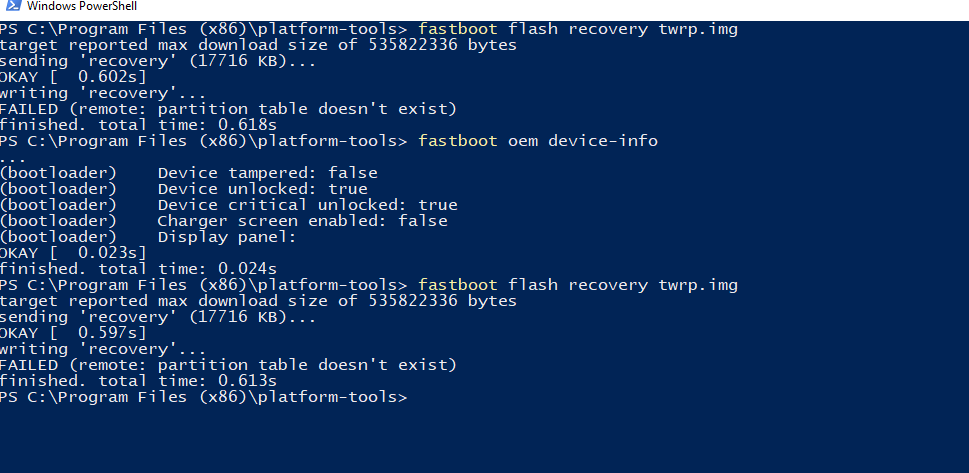
Task: Click the PowerShell icon in the title bar
Action: [12, 7]
